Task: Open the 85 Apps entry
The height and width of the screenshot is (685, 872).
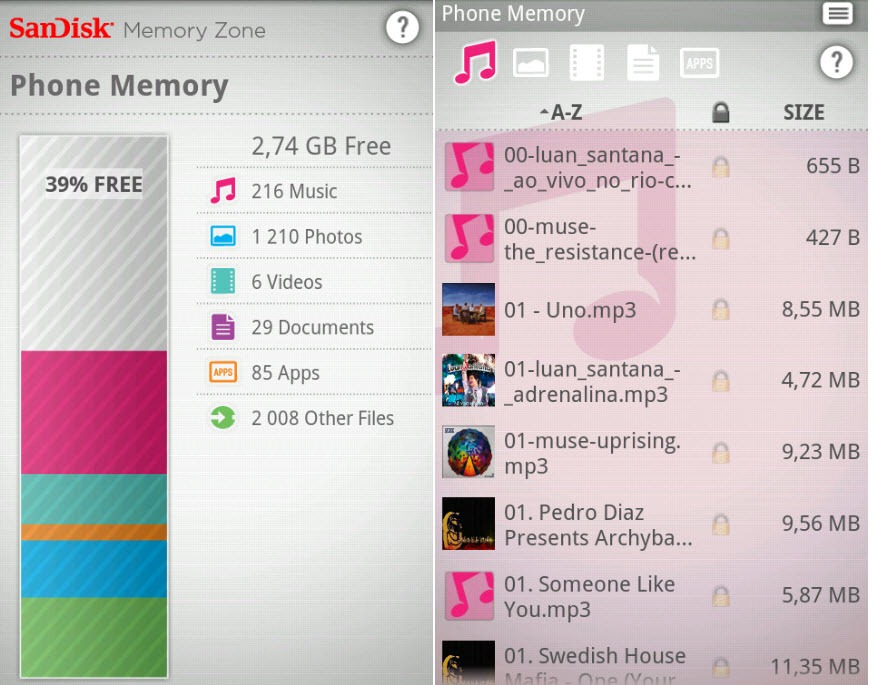Action: point(285,373)
